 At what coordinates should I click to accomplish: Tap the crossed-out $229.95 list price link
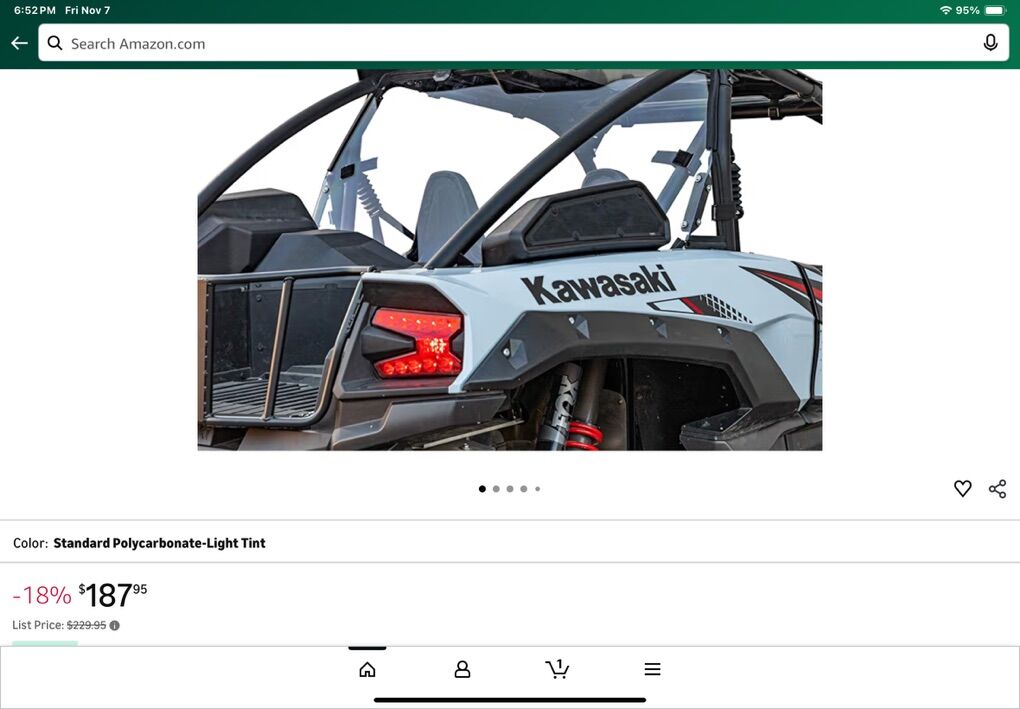point(85,624)
